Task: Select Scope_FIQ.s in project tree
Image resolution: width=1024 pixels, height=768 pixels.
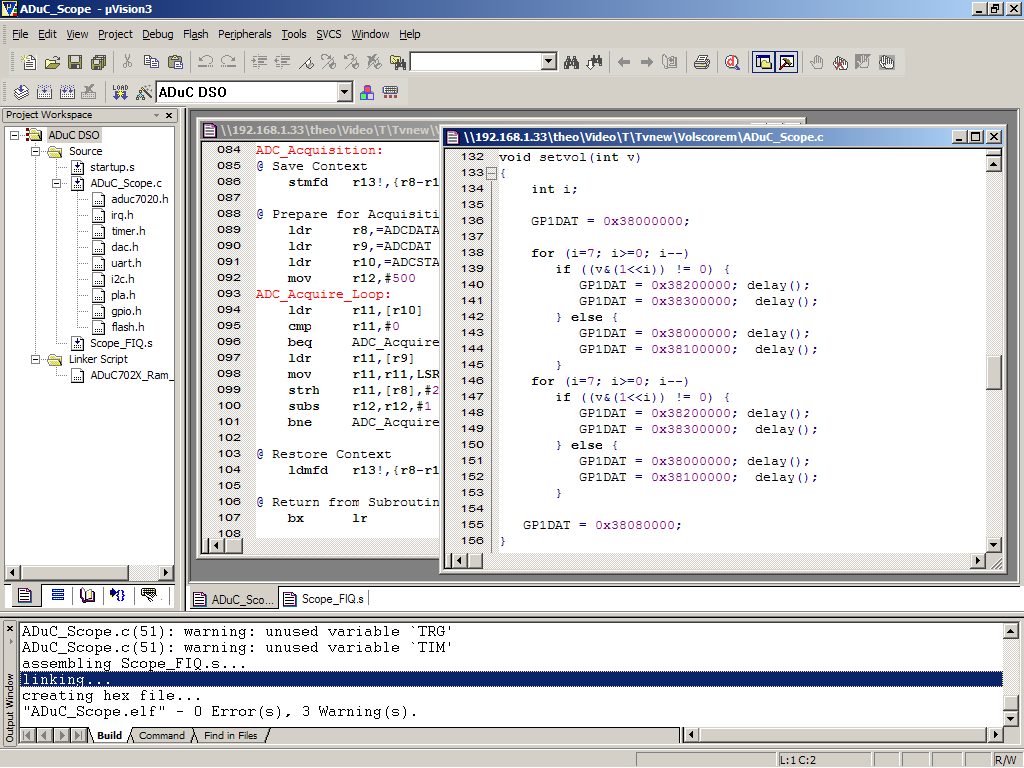Action: point(121,343)
